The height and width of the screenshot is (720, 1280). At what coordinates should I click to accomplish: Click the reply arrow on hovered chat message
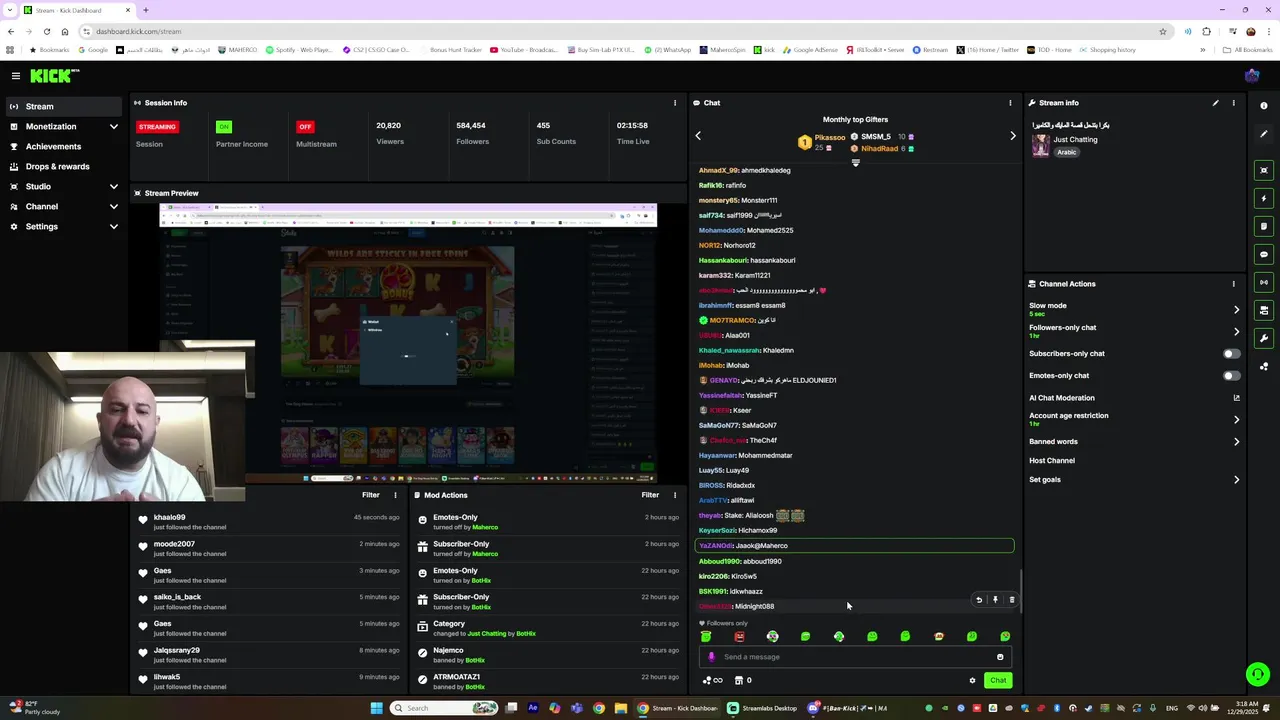point(979,600)
